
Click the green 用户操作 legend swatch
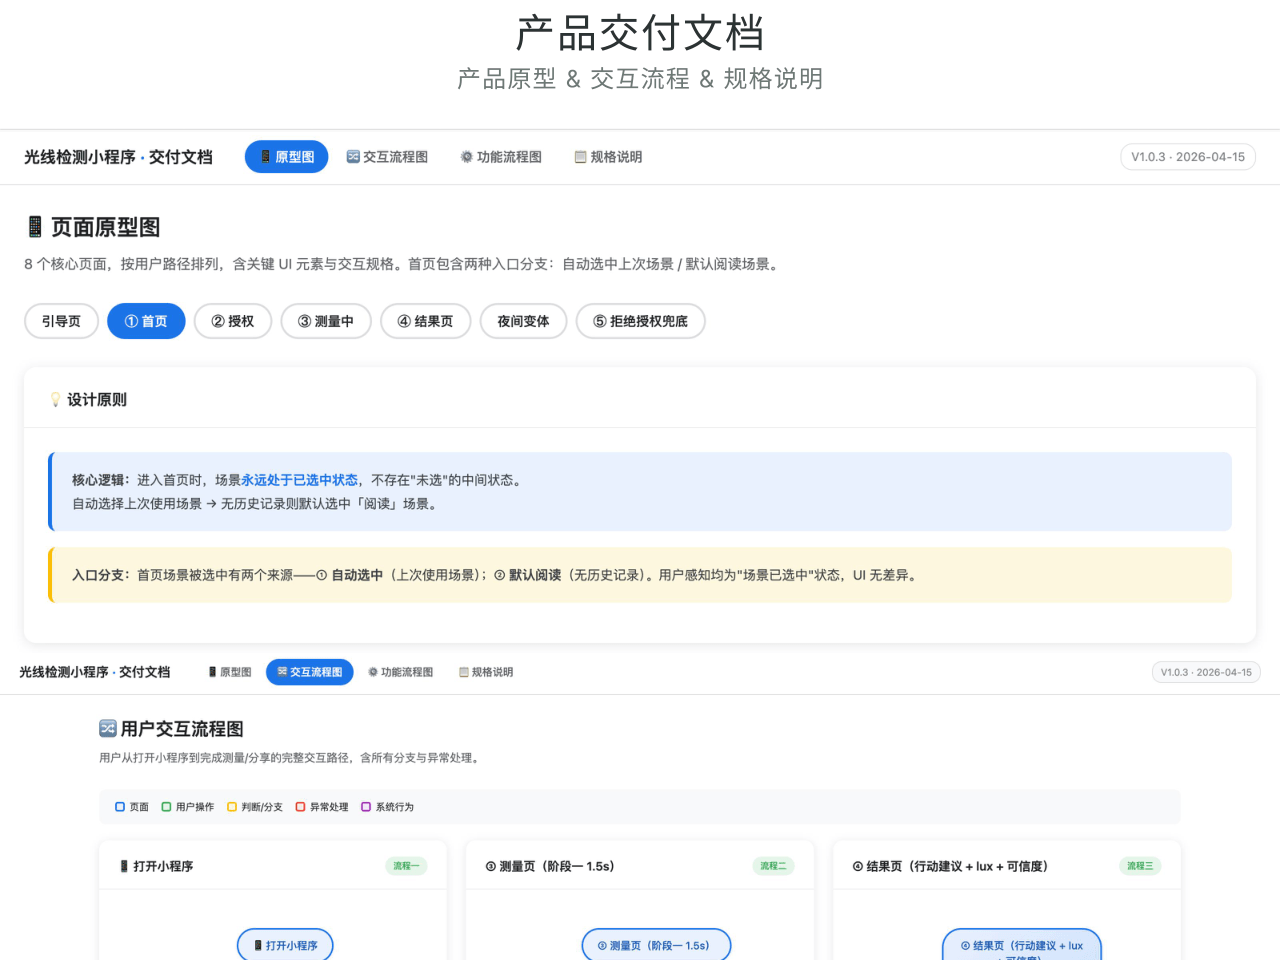(x=166, y=807)
